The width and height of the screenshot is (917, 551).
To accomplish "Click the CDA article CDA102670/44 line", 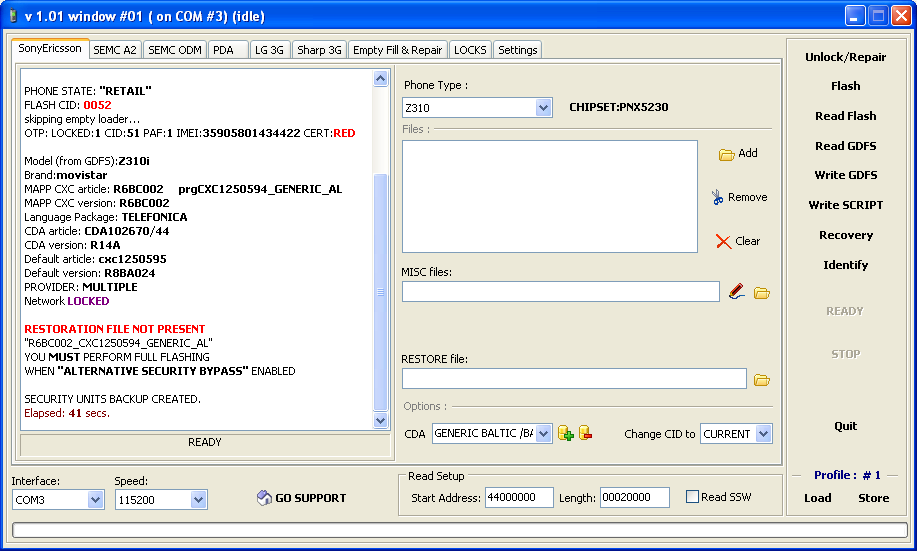I will coord(96,231).
